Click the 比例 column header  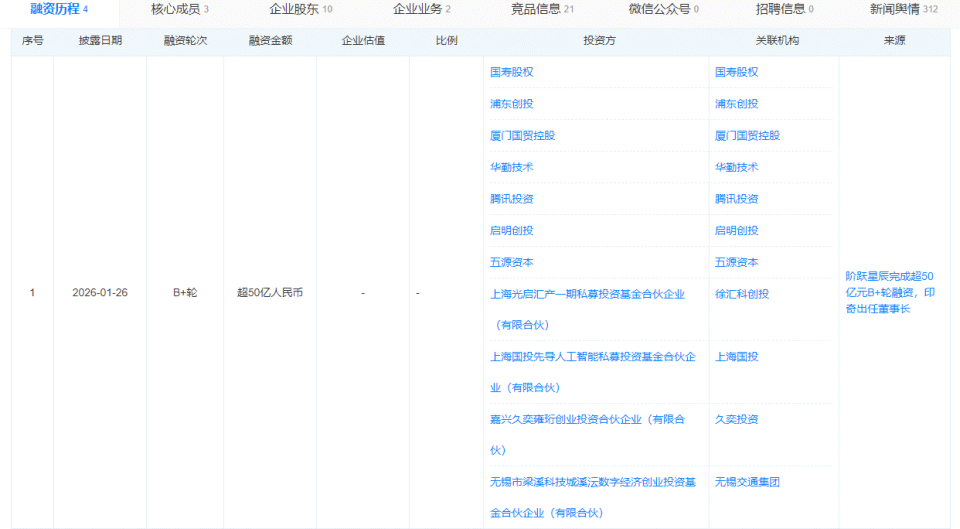(x=446, y=41)
